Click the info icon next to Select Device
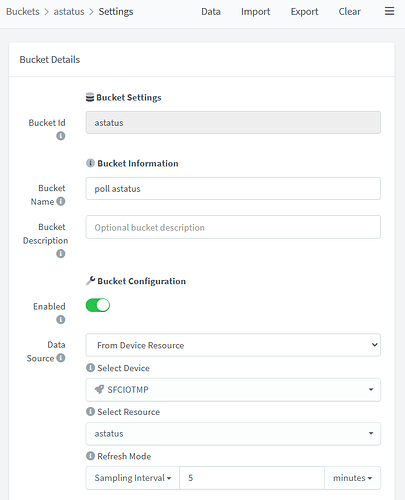The height and width of the screenshot is (500, 405). 90,368
